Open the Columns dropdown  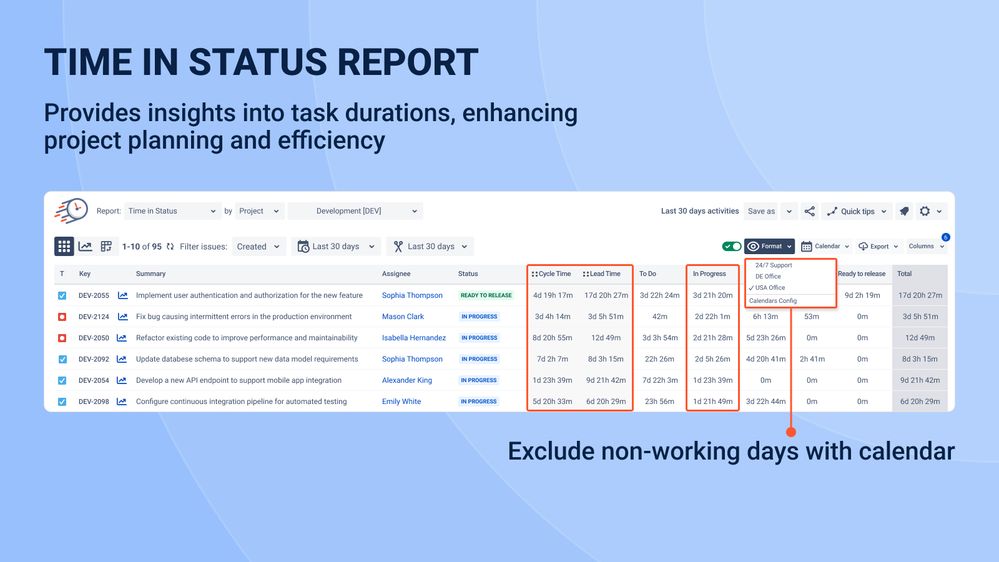(x=926, y=246)
